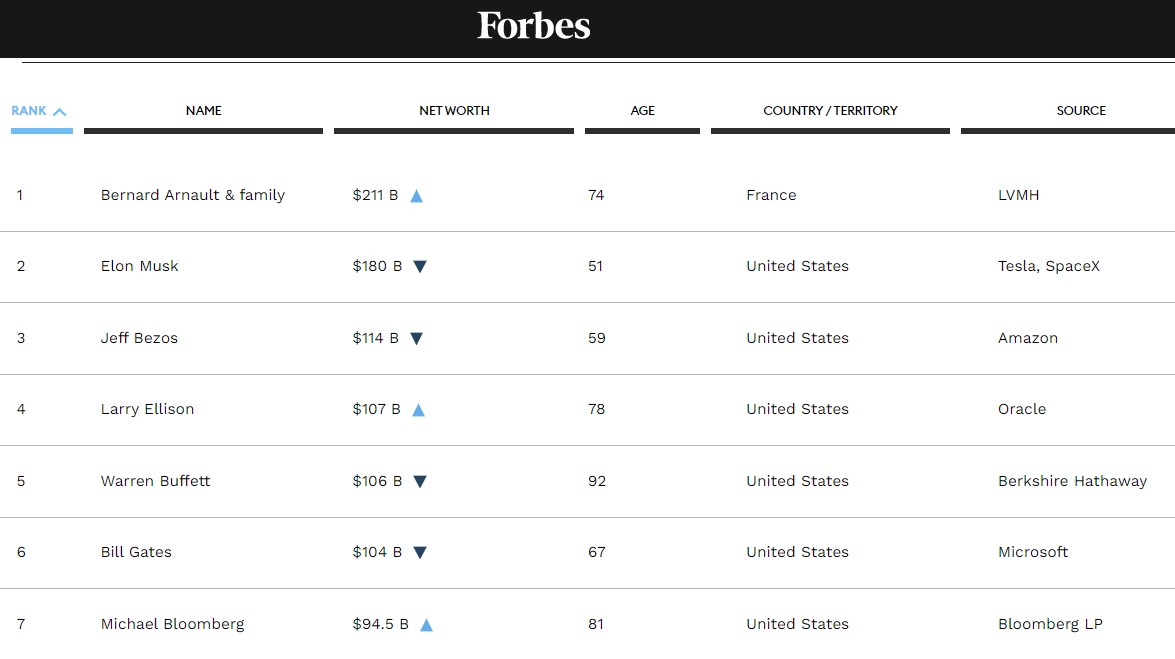Click down triangle next to Bill Gates' $104 B
1175x659 pixels.
click(420, 553)
